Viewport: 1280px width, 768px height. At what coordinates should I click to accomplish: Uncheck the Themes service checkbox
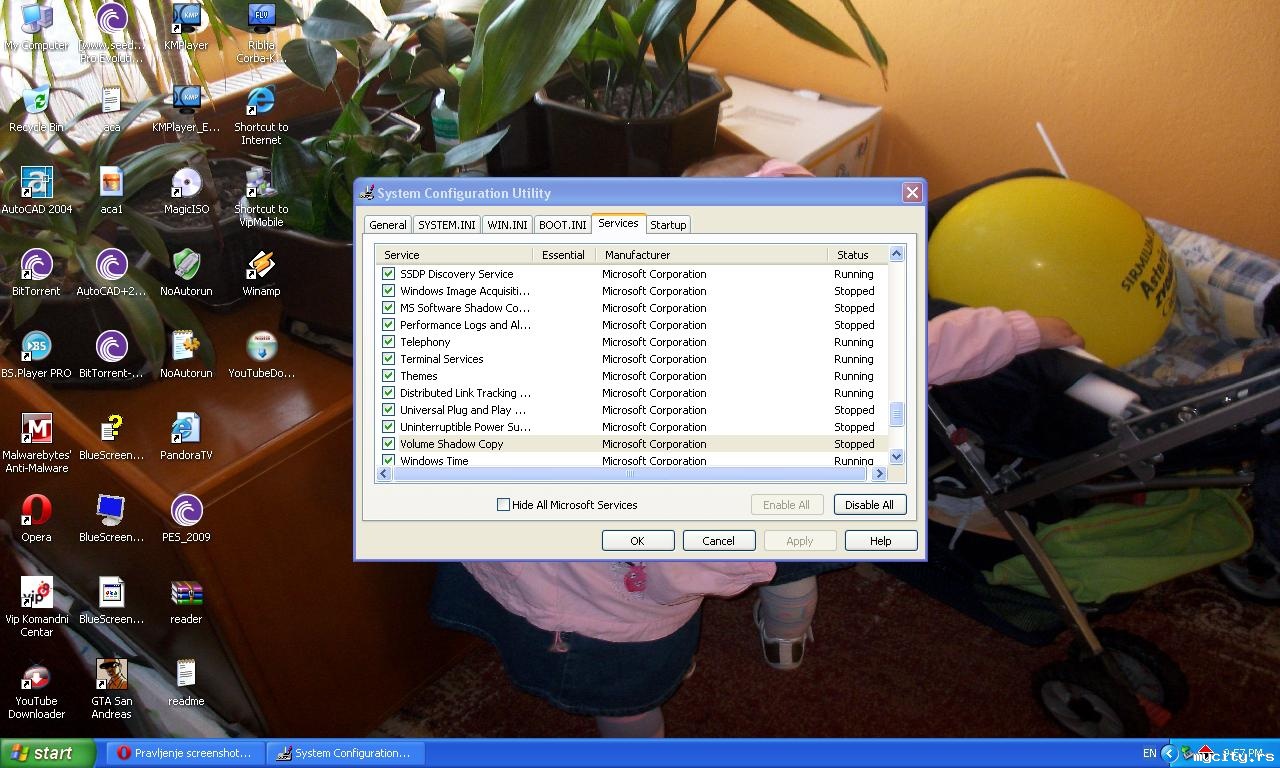coord(389,376)
